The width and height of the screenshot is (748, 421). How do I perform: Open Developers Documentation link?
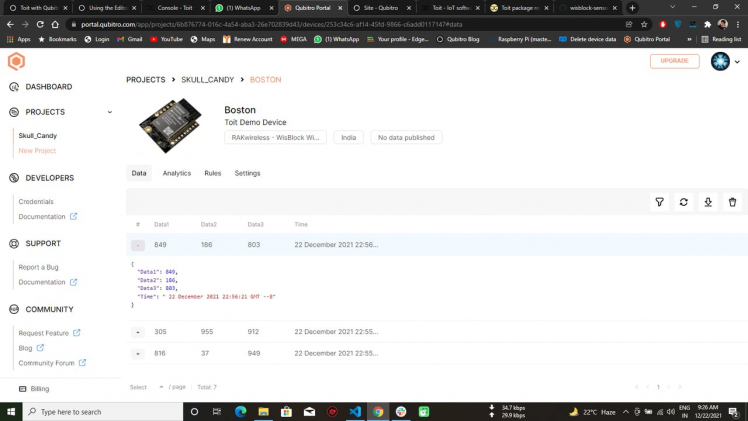click(x=48, y=216)
